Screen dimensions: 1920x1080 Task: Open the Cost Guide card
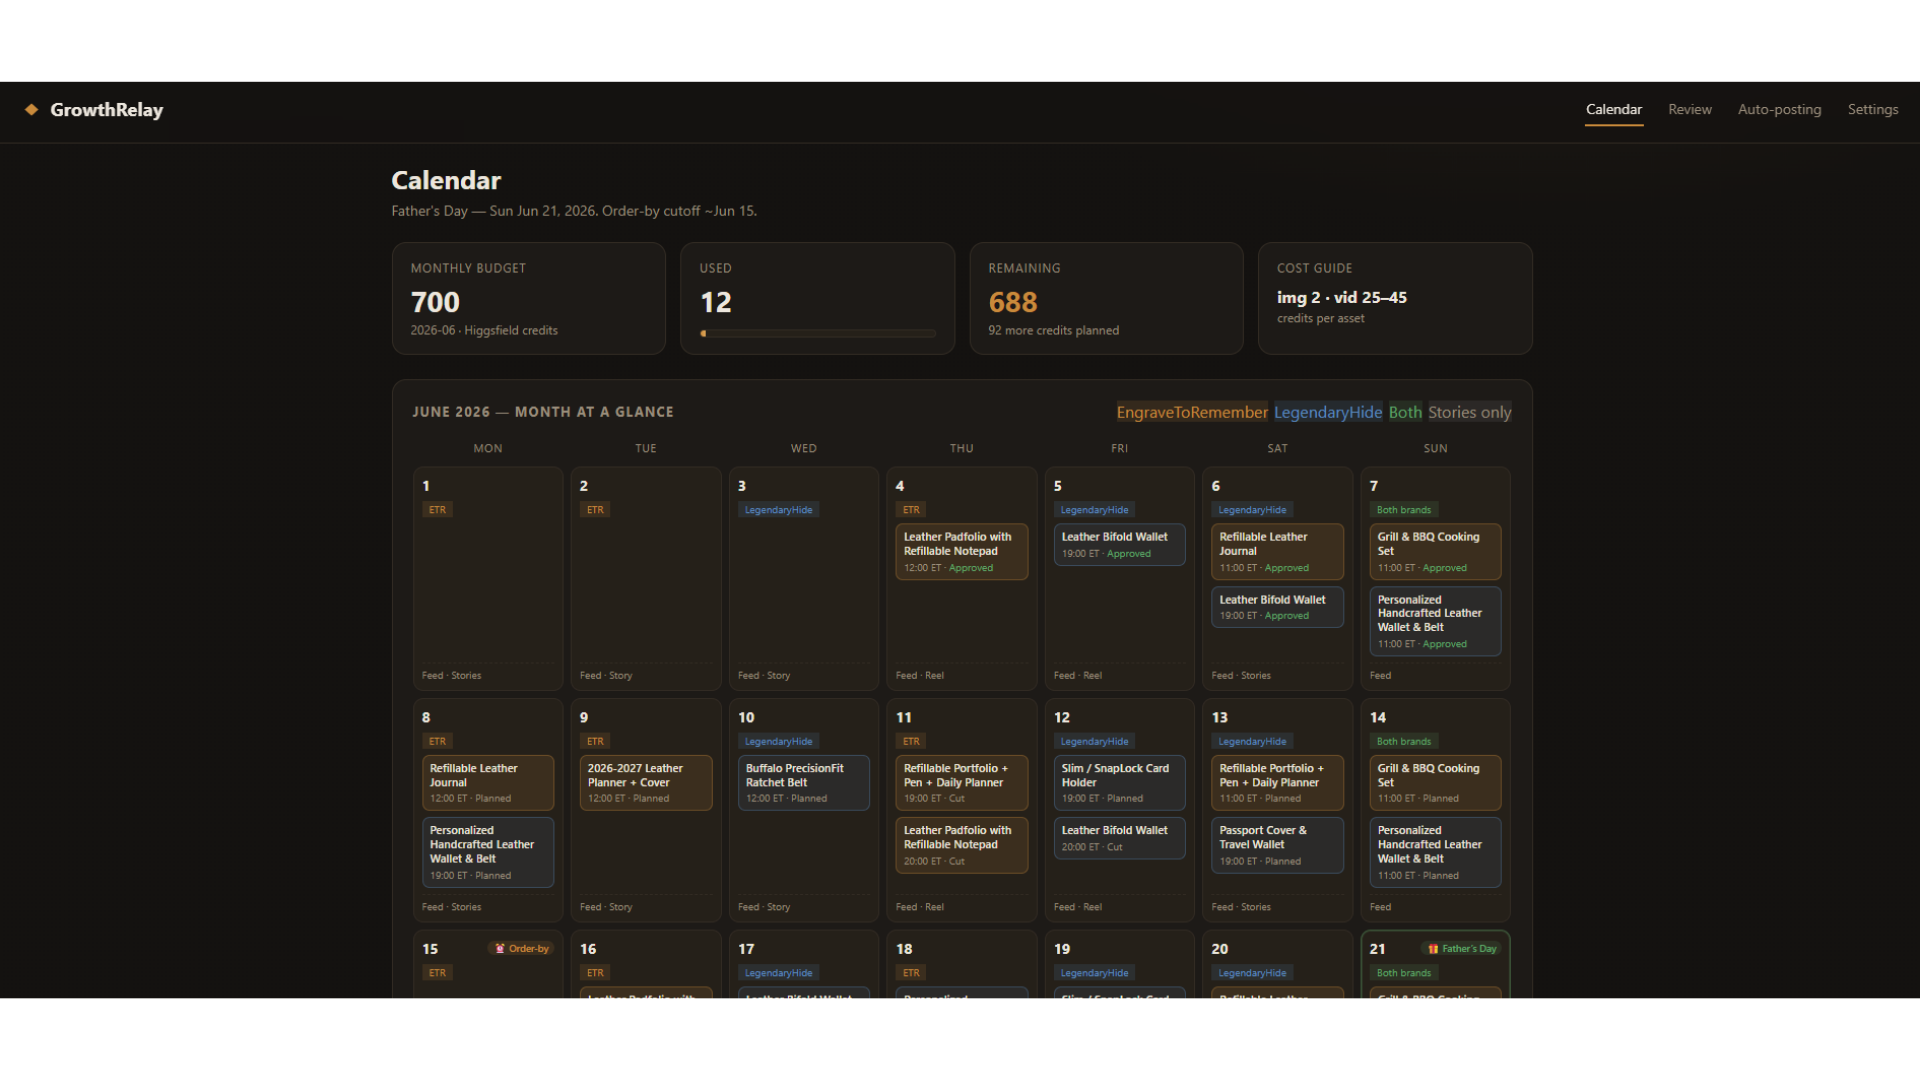coord(1395,298)
